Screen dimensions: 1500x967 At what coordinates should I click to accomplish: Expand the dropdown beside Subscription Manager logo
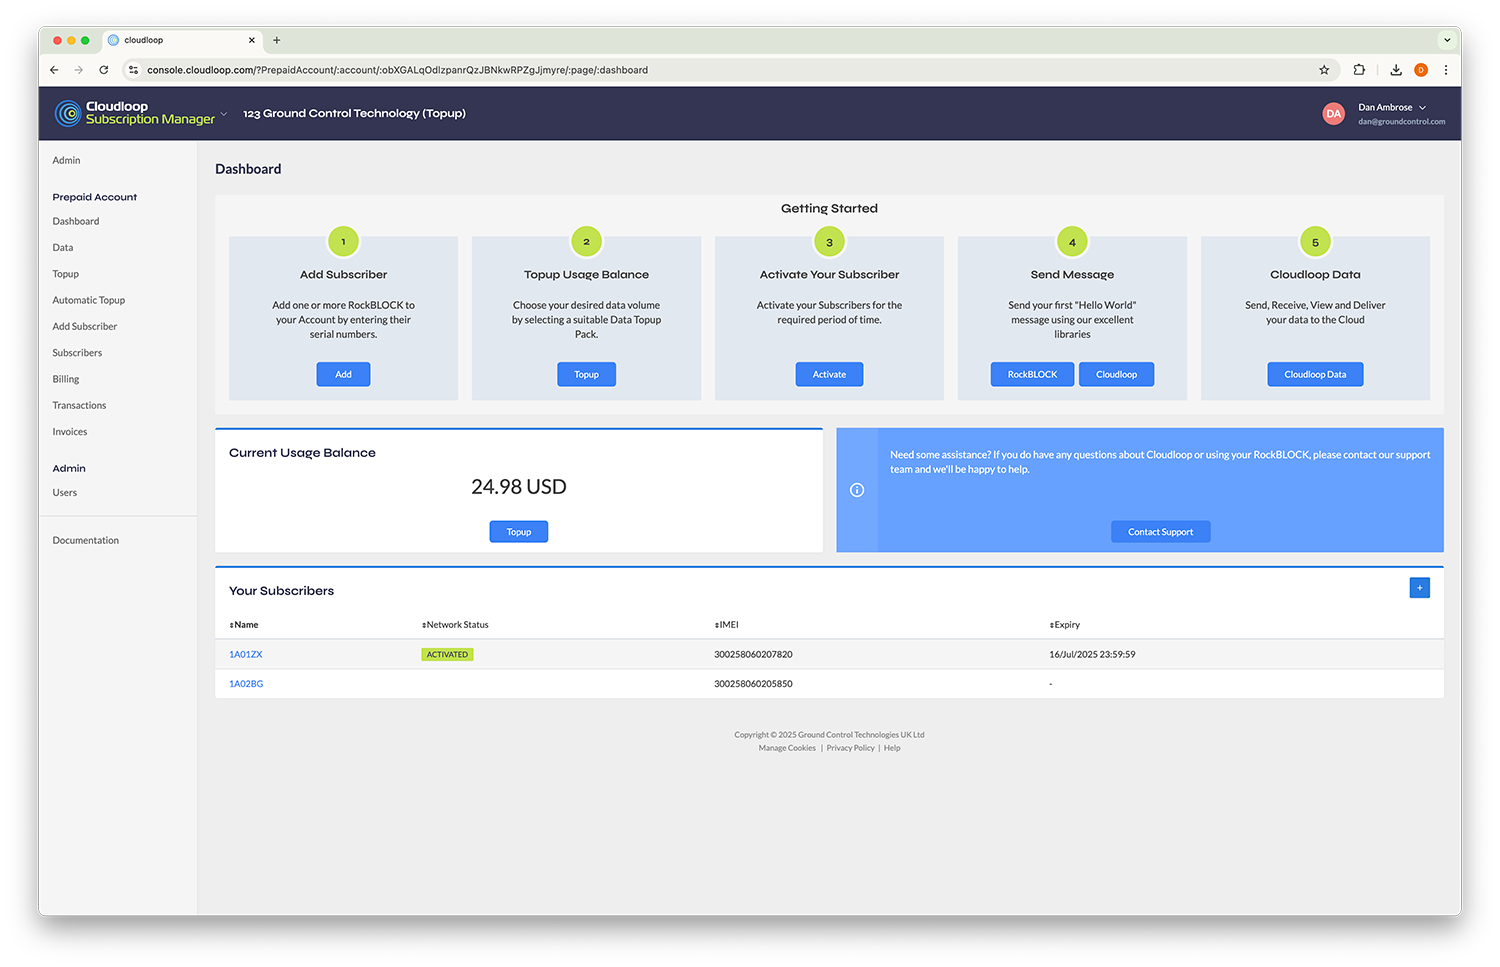pos(224,113)
